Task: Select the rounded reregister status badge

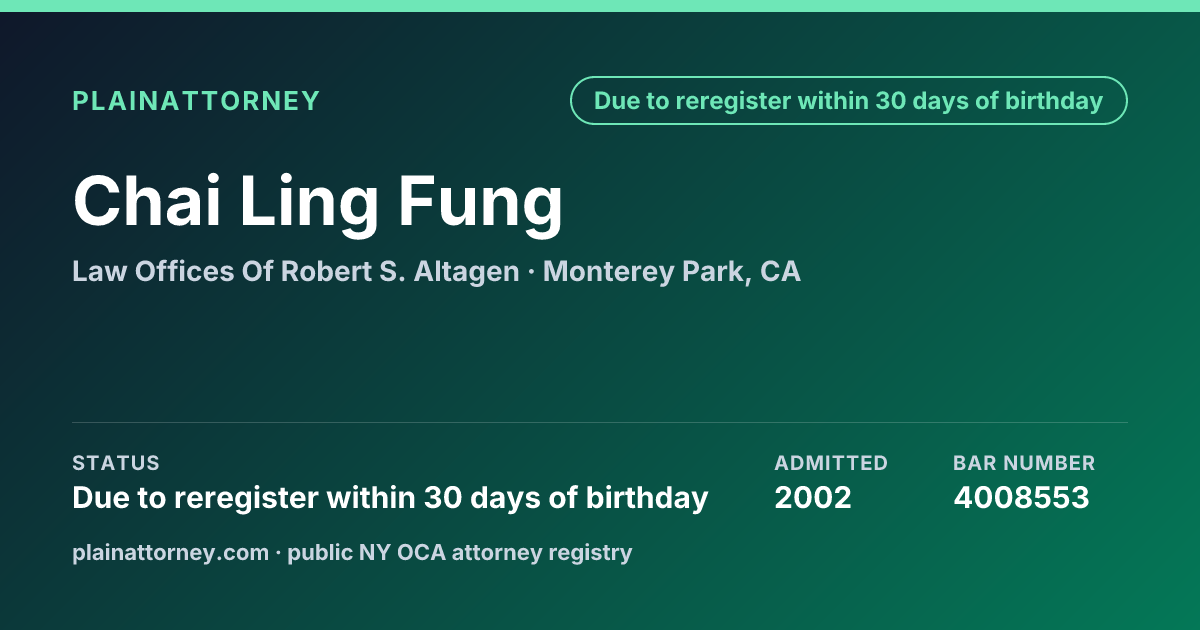Action: point(849,101)
